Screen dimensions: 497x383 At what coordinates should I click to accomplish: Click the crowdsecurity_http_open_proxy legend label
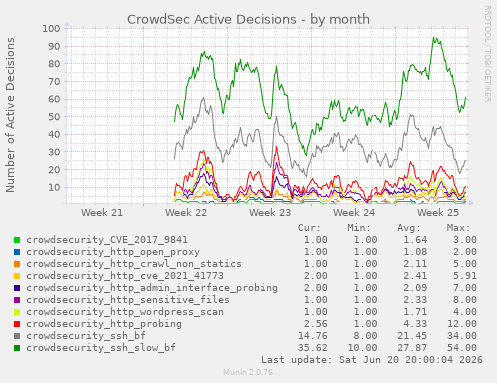pyautogui.click(x=113, y=252)
